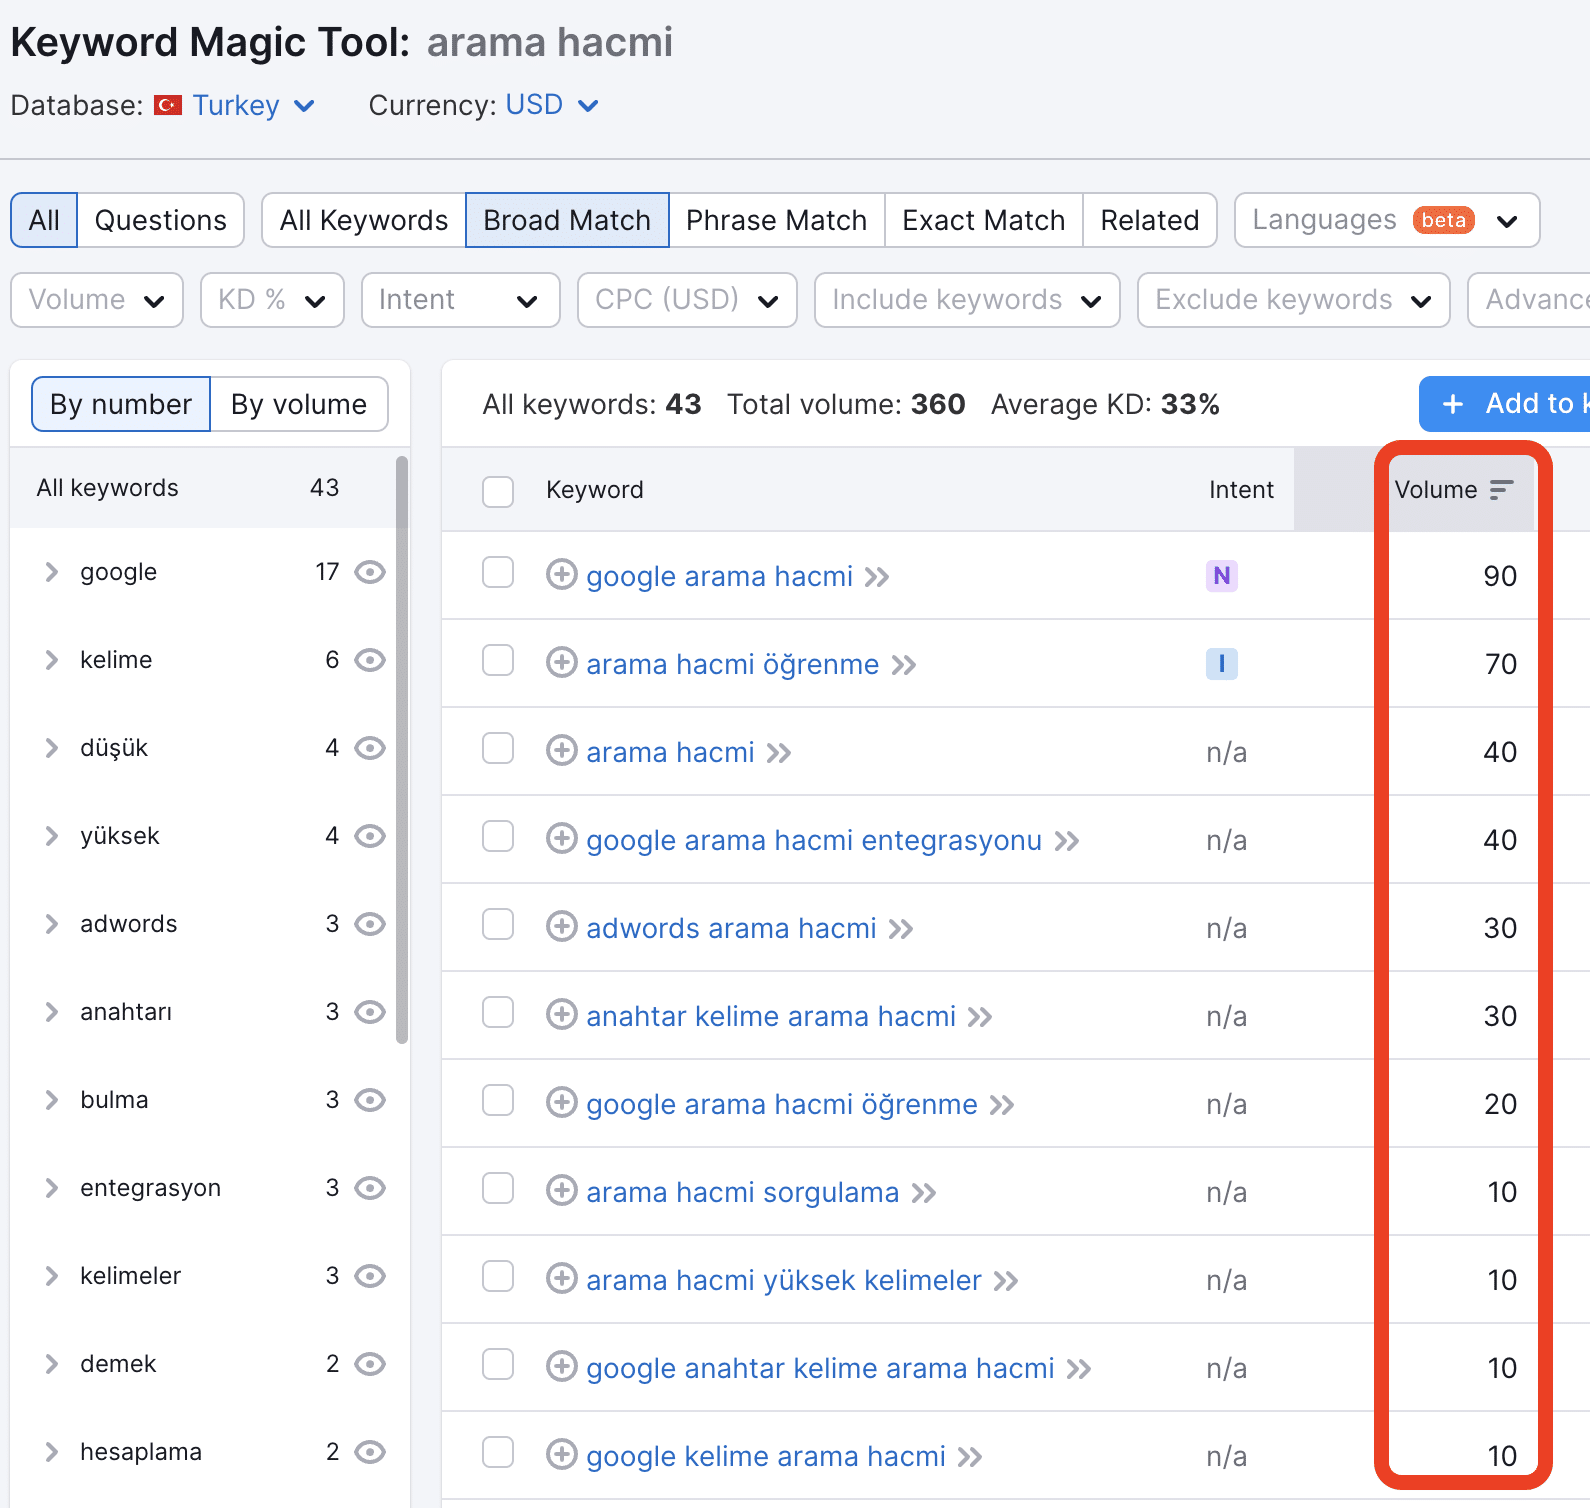Tick the select-all checkbox in table header

tap(498, 491)
